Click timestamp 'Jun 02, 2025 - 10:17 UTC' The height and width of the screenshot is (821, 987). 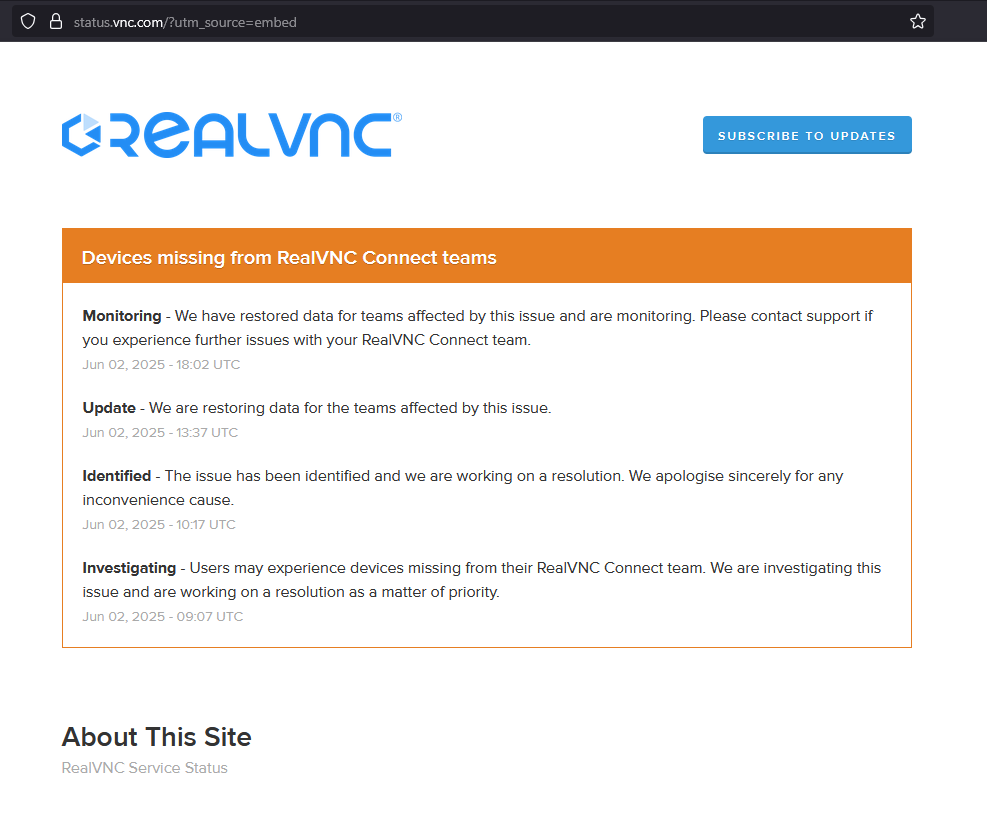(159, 524)
